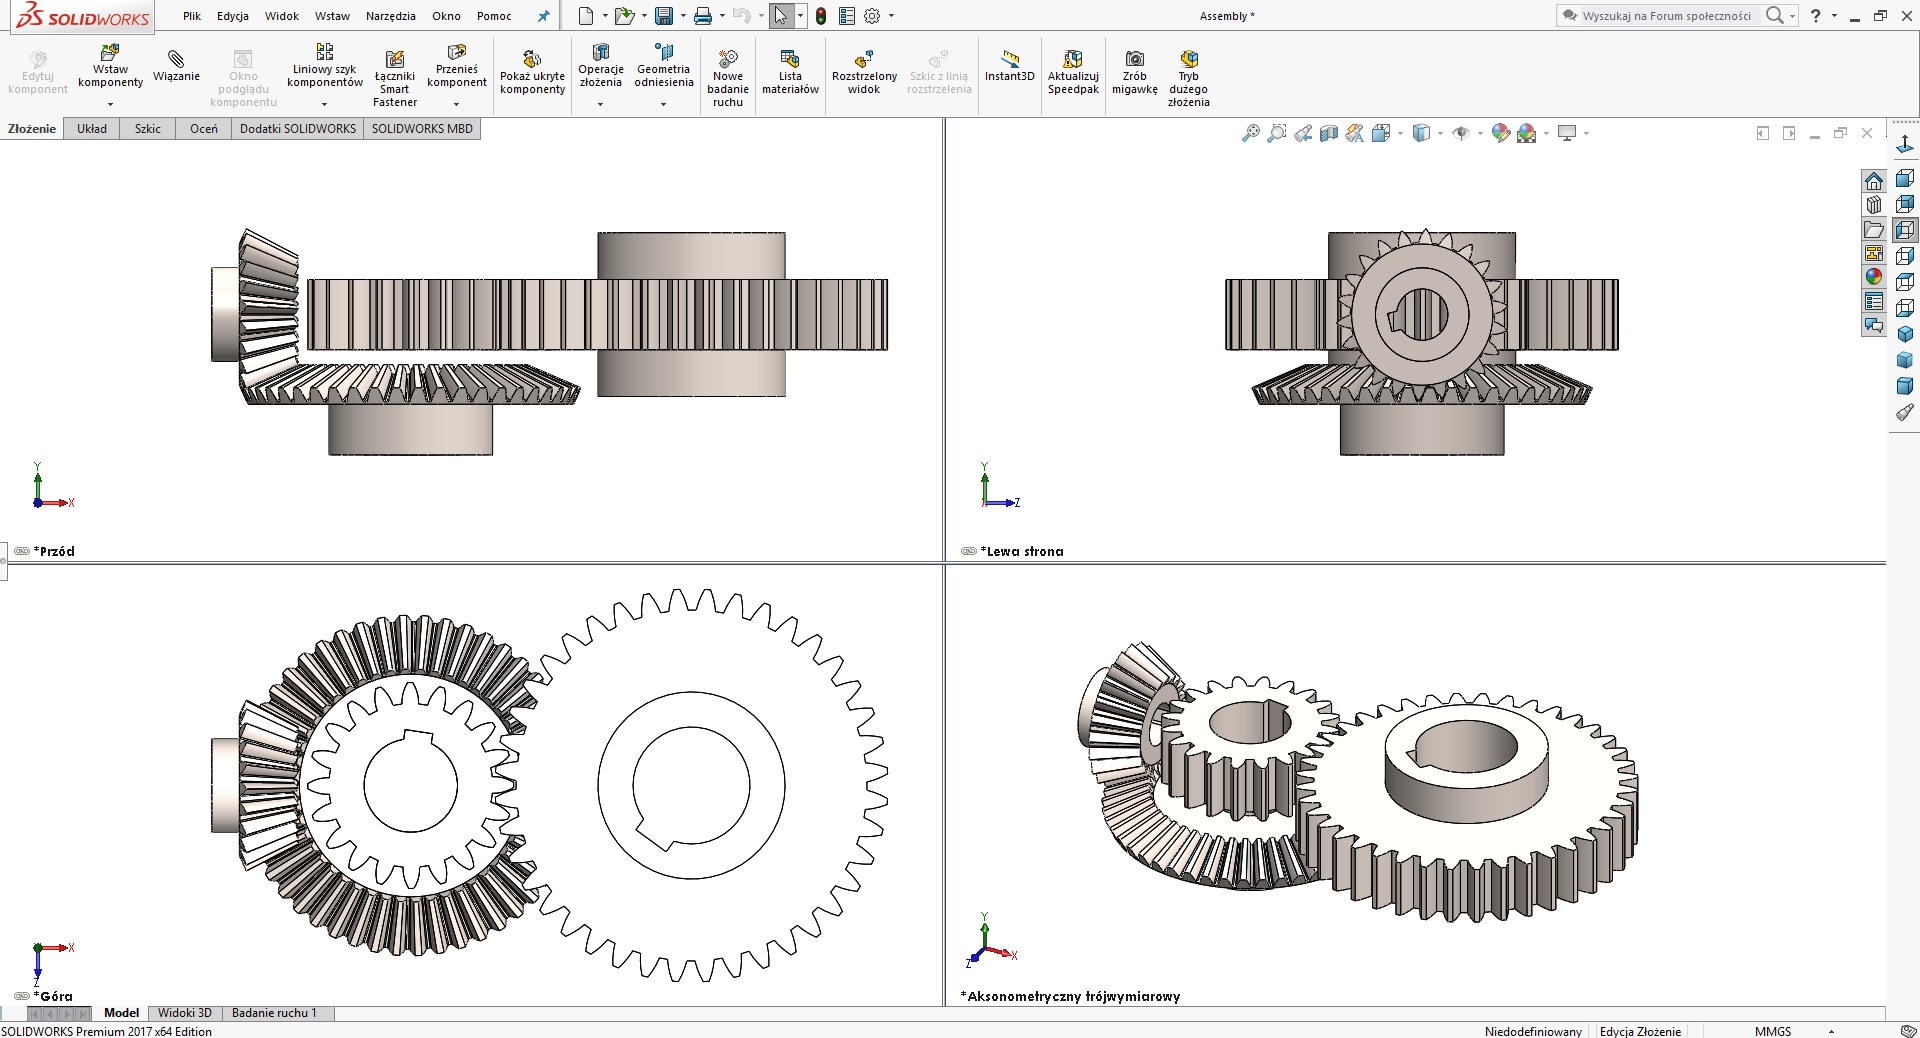Open the Widoki 3D bottom tab

[x=185, y=1013]
